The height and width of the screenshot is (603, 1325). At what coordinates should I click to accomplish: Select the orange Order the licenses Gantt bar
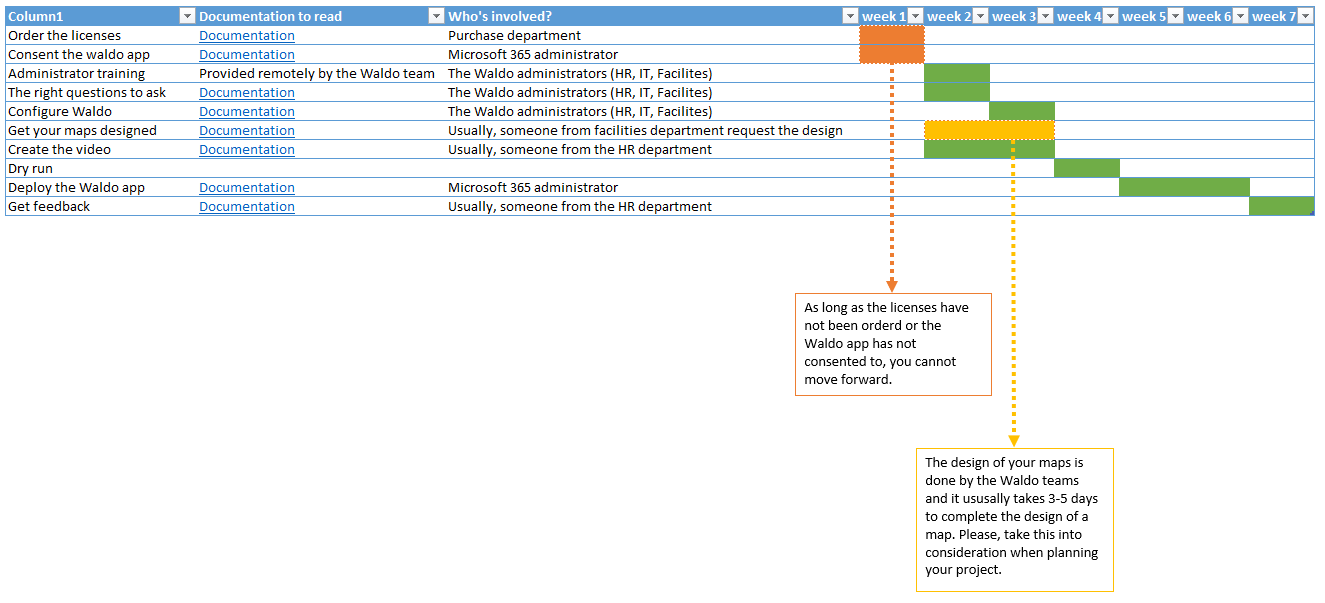[891, 44]
